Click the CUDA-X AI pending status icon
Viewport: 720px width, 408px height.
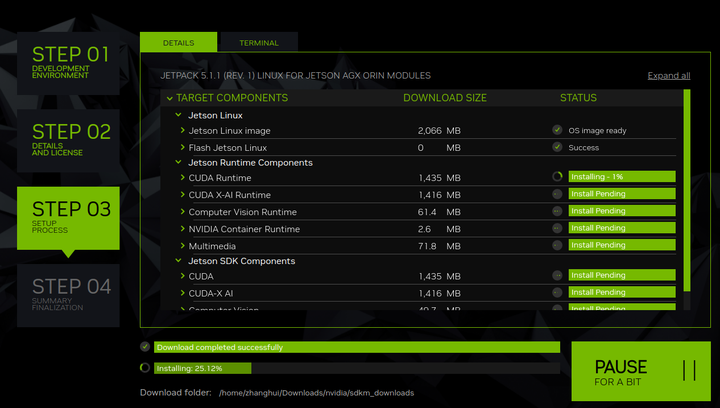click(x=557, y=292)
